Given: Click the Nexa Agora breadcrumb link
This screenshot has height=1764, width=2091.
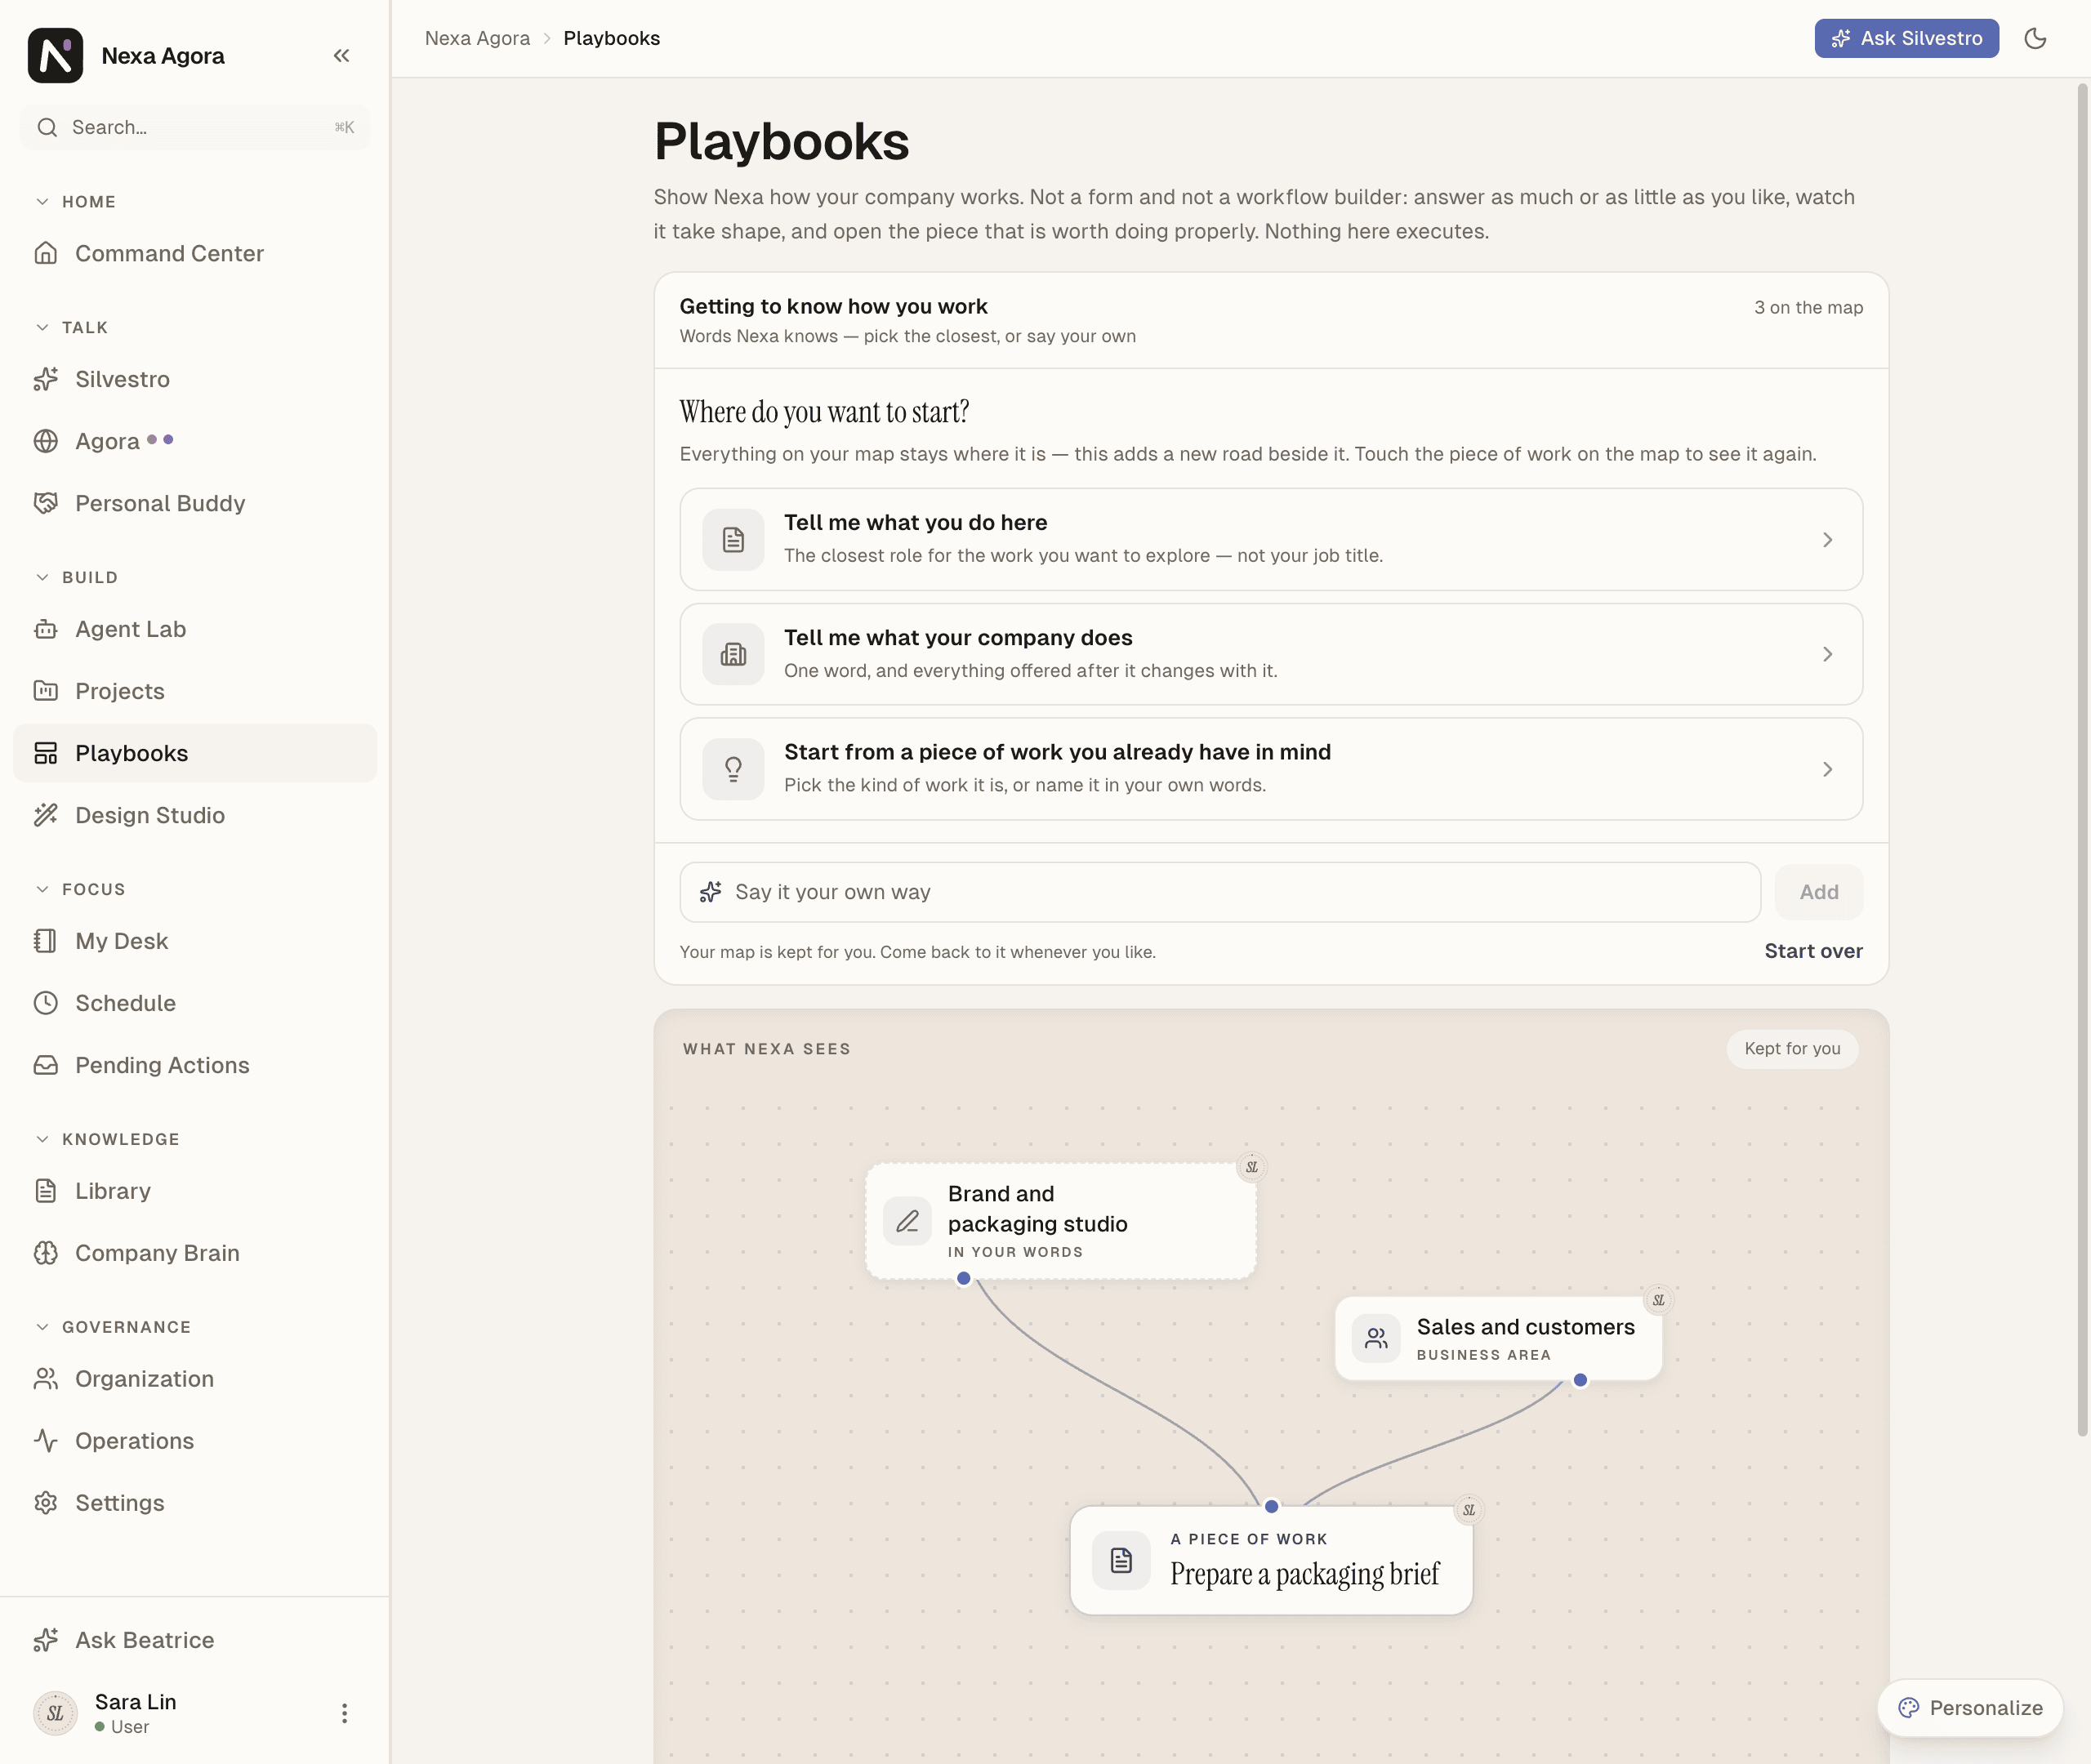Looking at the screenshot, I should pos(477,38).
